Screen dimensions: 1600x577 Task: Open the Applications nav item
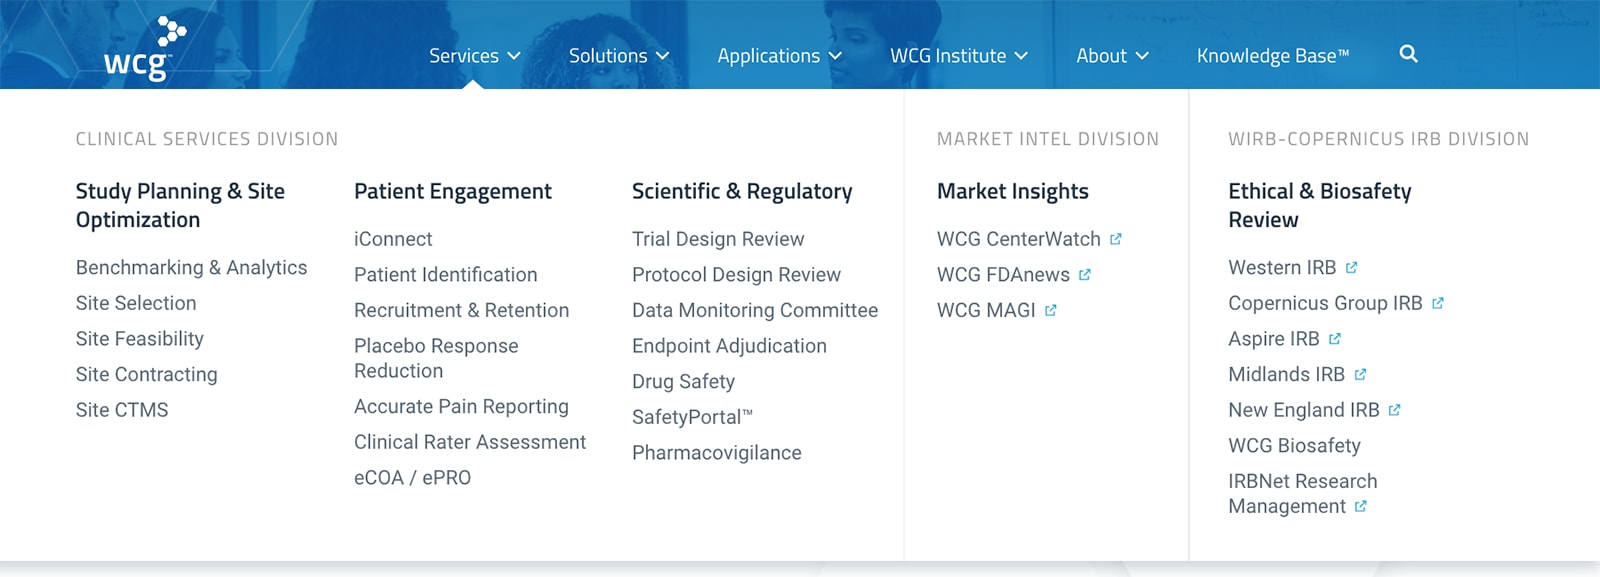(769, 56)
